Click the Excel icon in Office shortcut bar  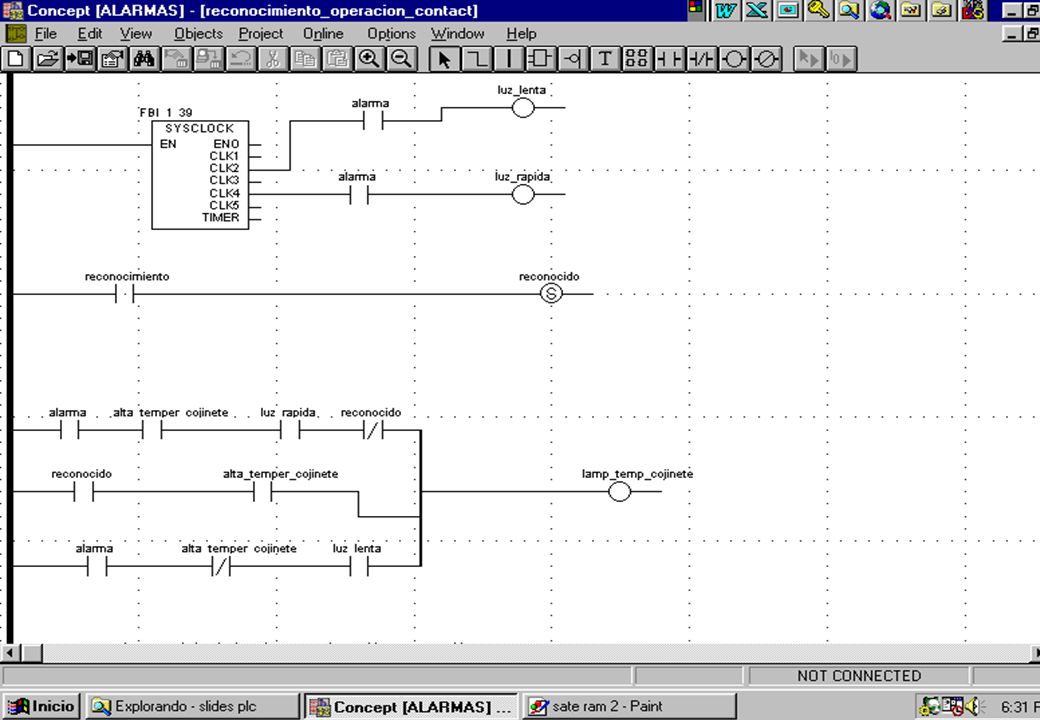tap(757, 10)
